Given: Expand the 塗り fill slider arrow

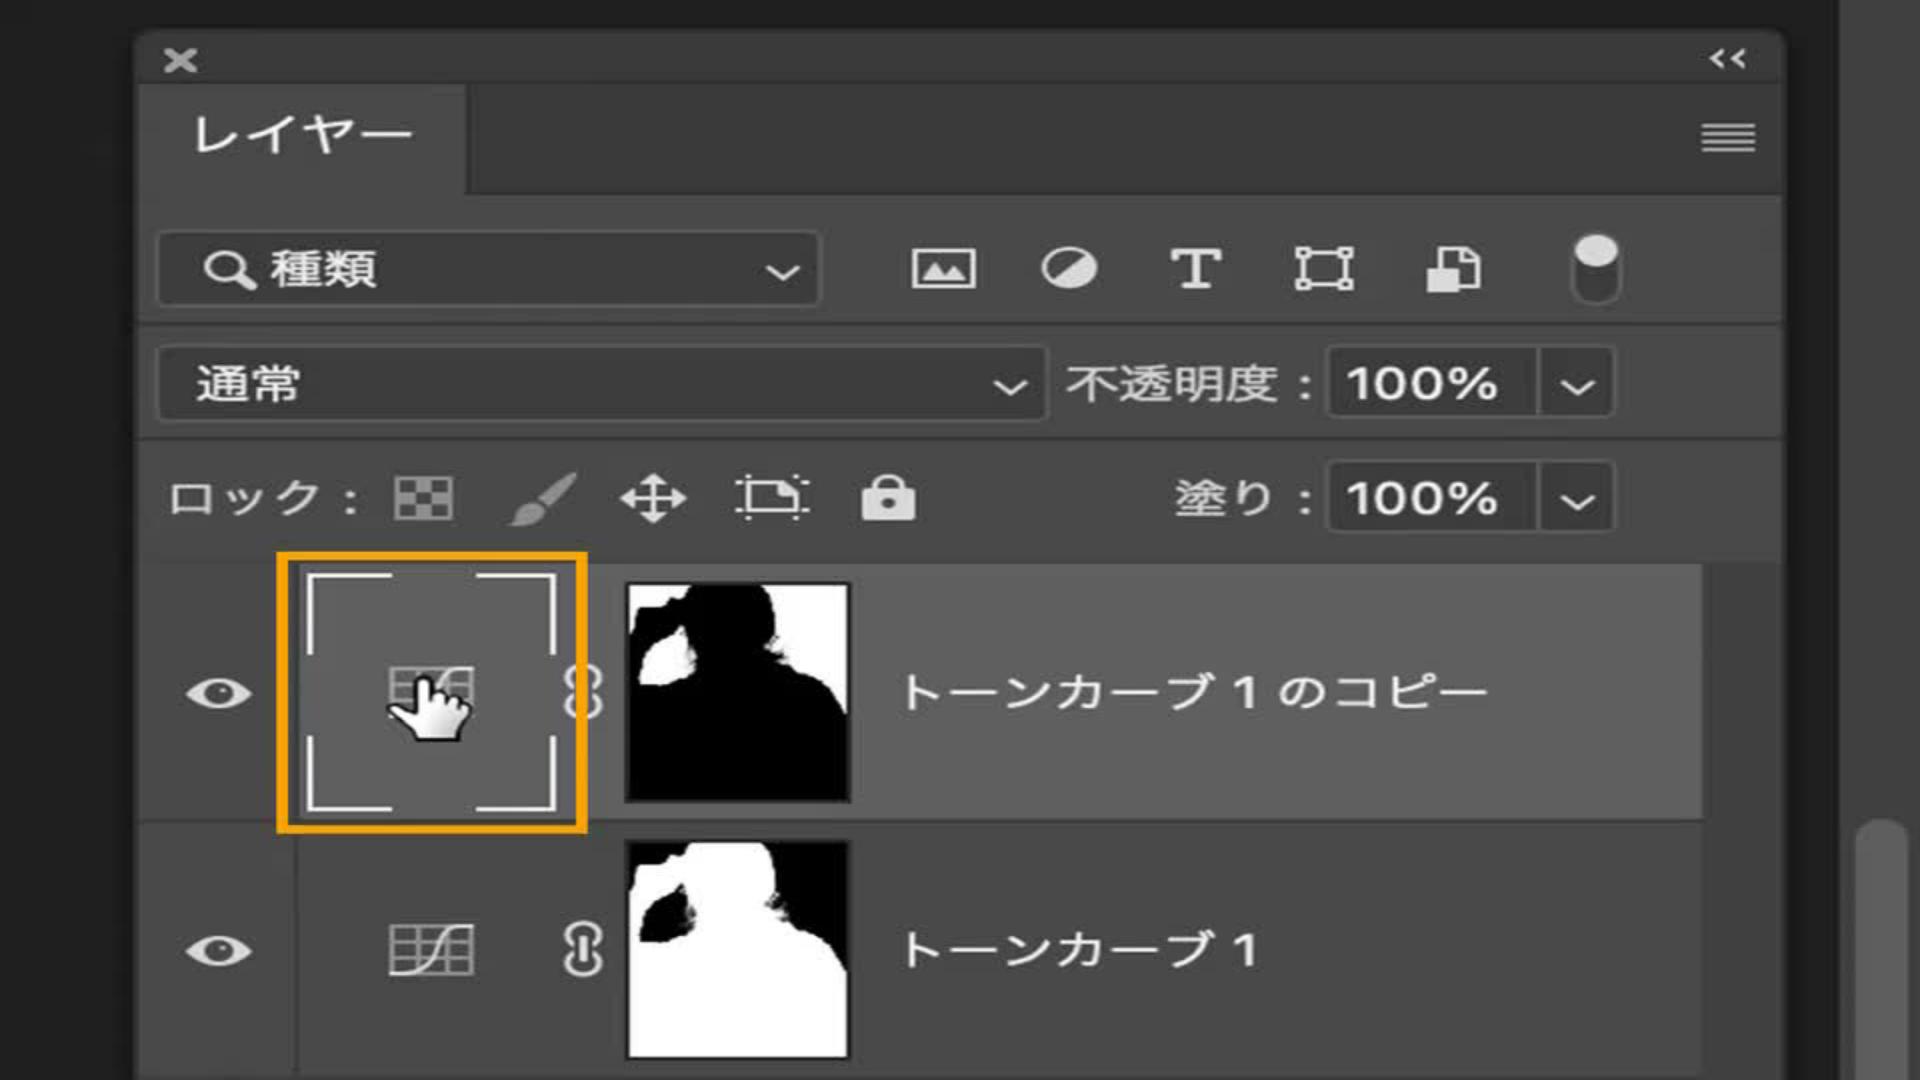Looking at the screenshot, I should 1577,498.
